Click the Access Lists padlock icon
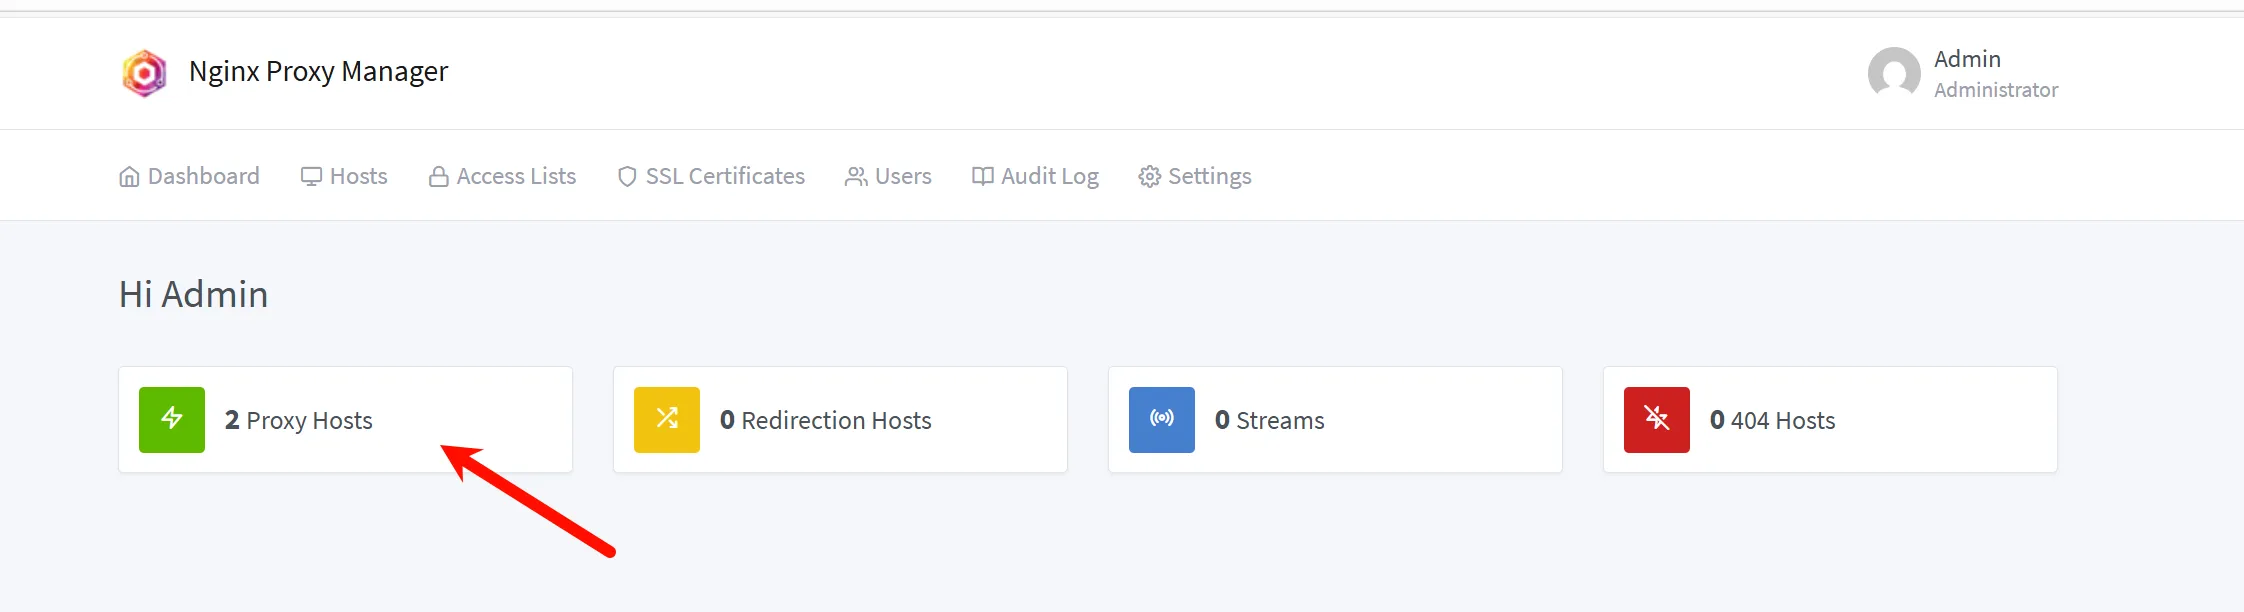 (438, 177)
